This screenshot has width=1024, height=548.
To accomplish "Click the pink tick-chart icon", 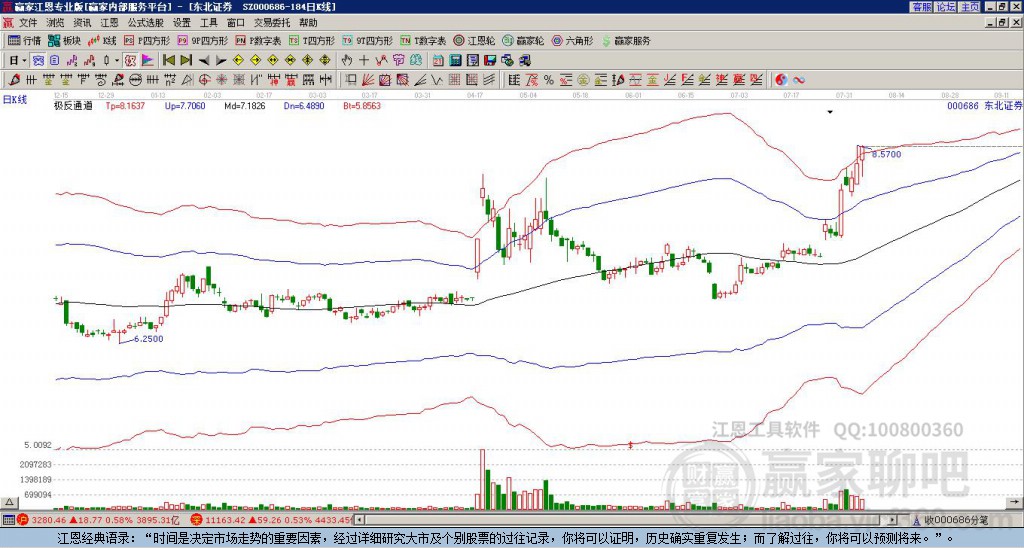I will point(72,61).
